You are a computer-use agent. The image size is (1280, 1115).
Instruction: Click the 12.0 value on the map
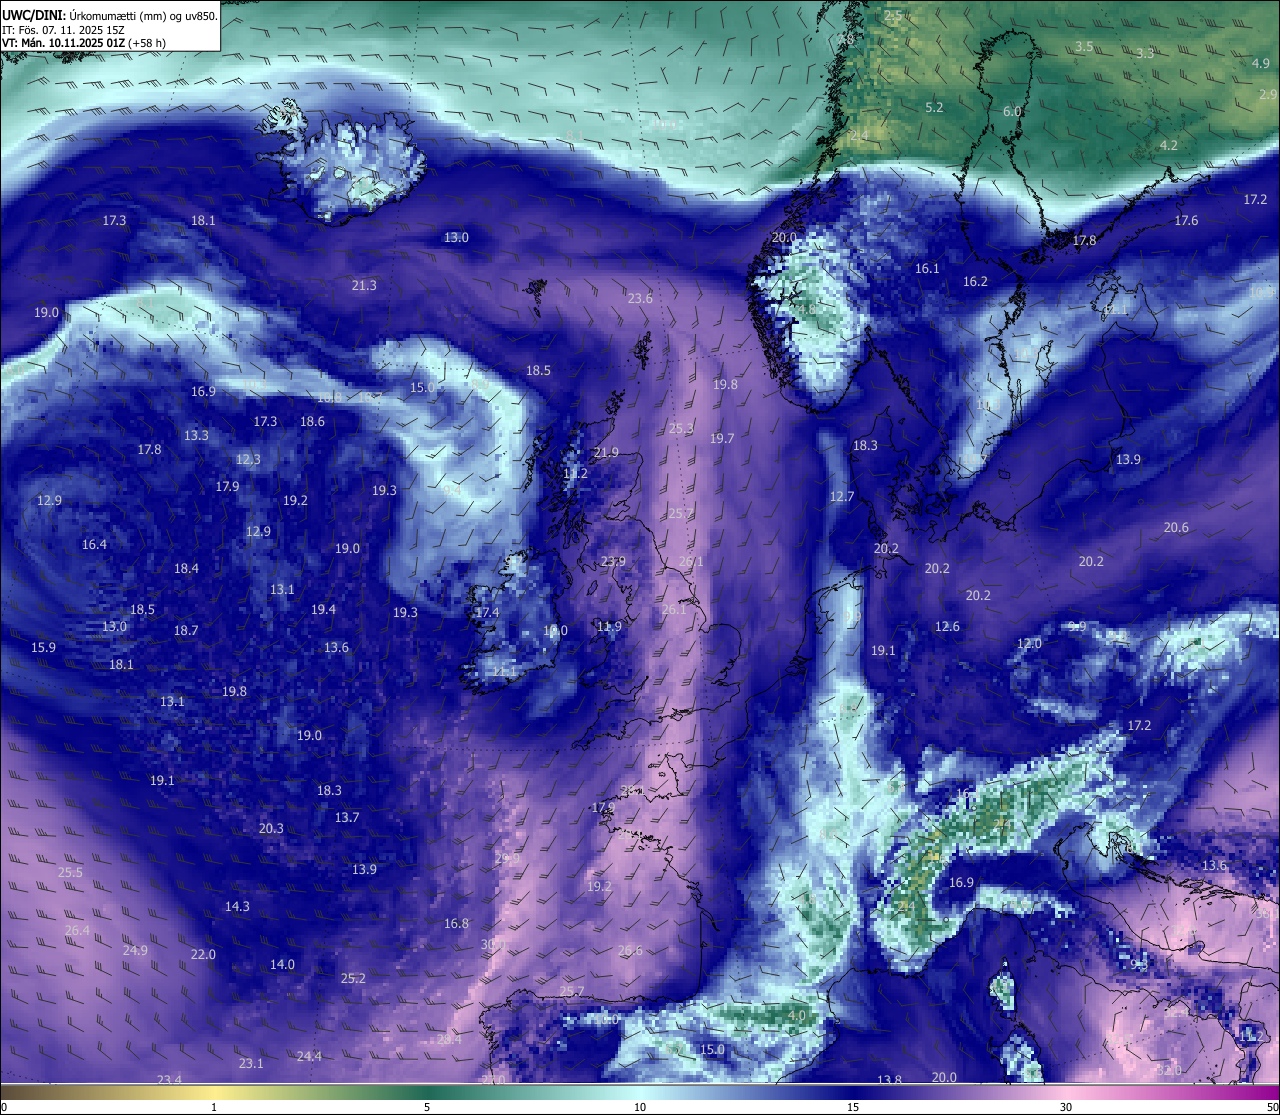1029,643
